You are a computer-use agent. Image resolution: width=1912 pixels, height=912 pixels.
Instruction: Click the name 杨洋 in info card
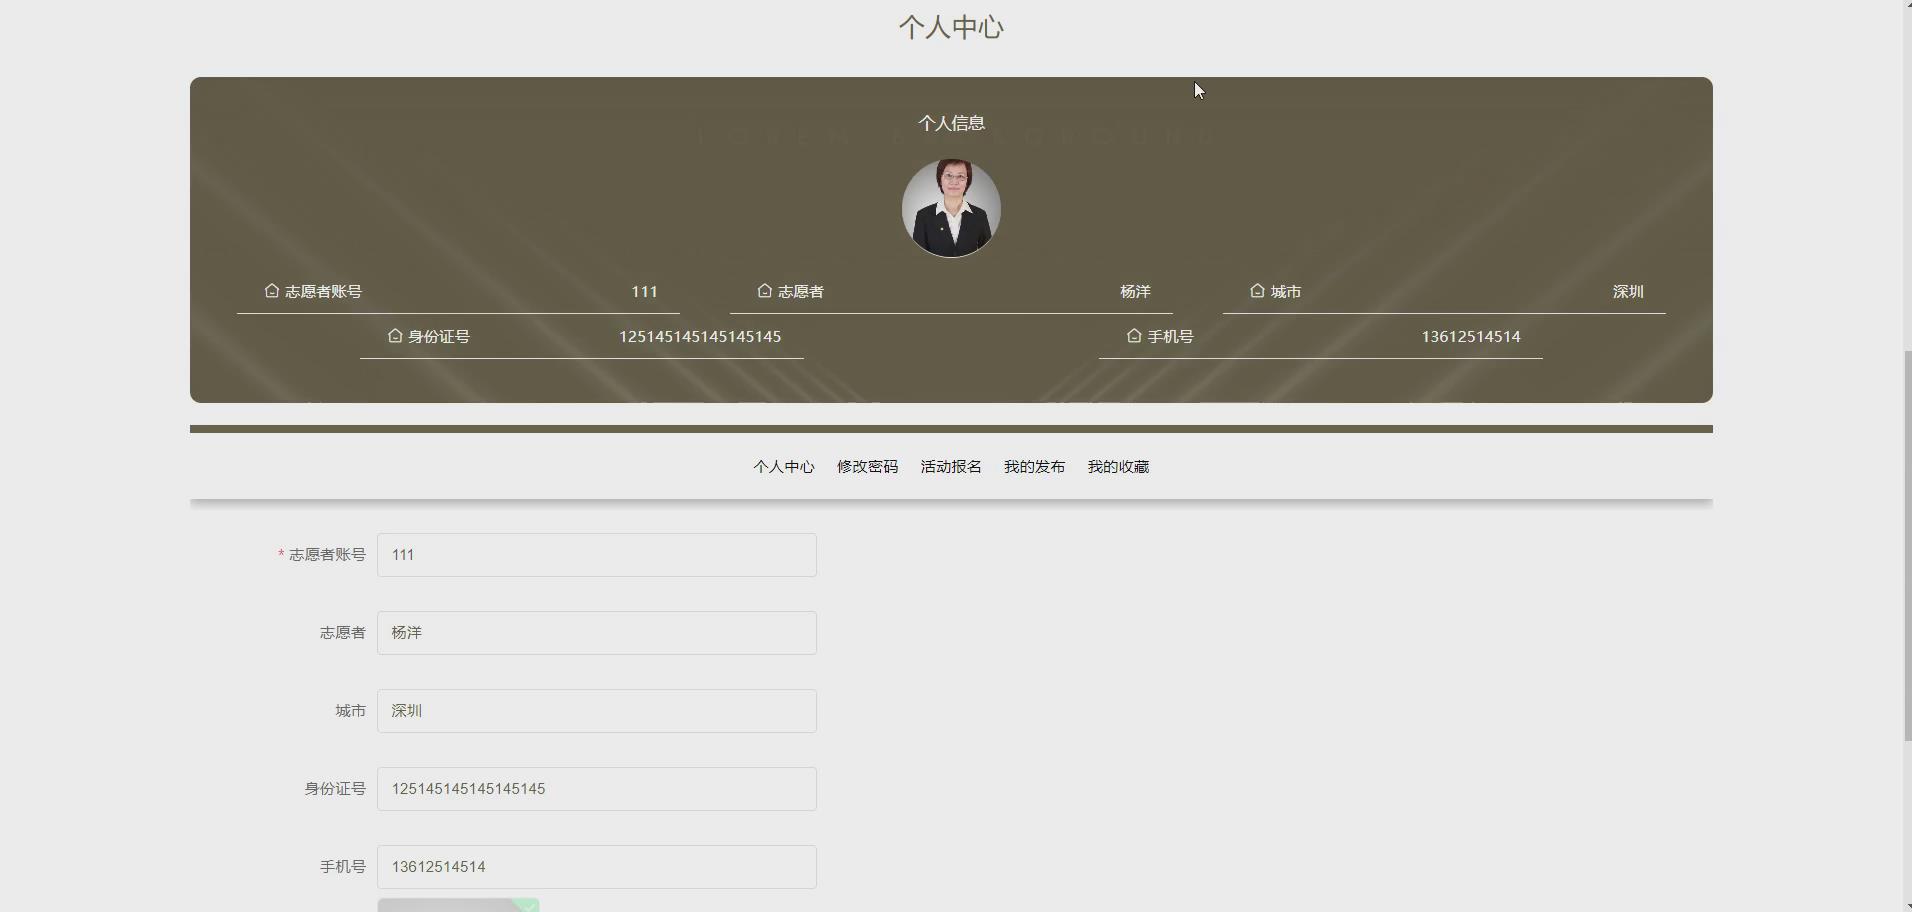coord(1135,292)
